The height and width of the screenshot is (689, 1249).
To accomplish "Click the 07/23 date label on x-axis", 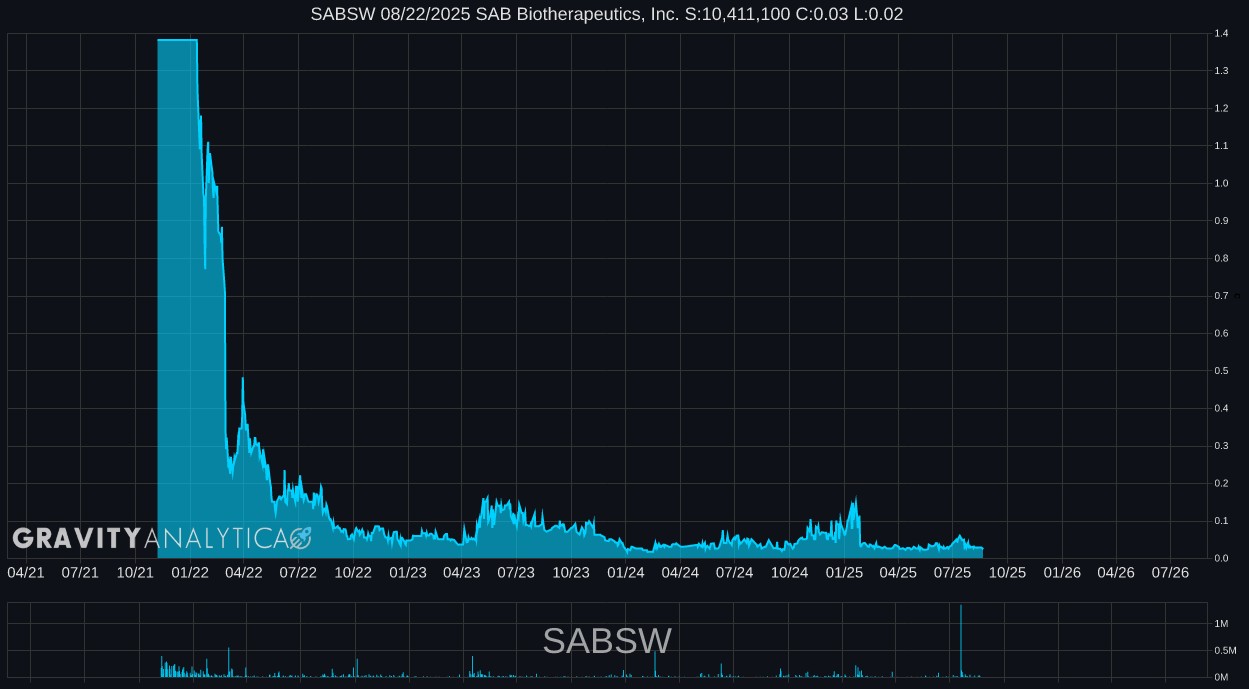I will pyautogui.click(x=516, y=572).
